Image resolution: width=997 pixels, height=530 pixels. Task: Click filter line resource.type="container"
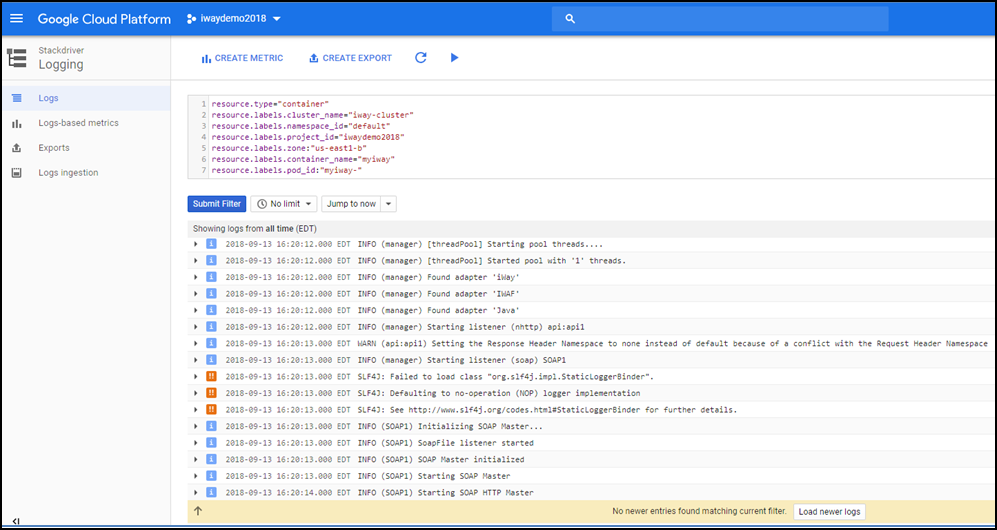pyautogui.click(x=270, y=103)
